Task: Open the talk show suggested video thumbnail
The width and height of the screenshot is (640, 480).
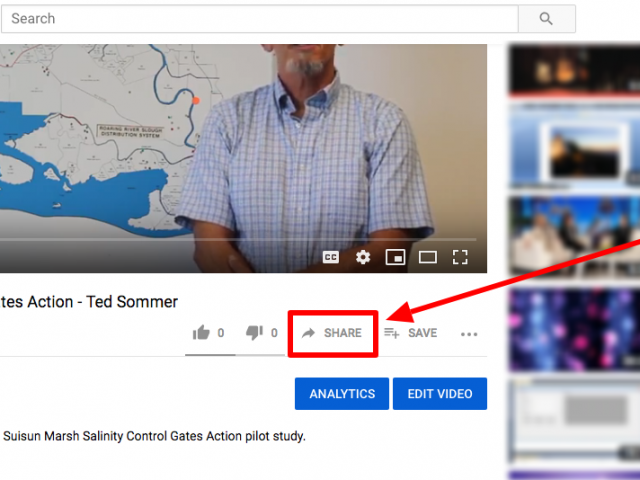Action: pos(575,236)
